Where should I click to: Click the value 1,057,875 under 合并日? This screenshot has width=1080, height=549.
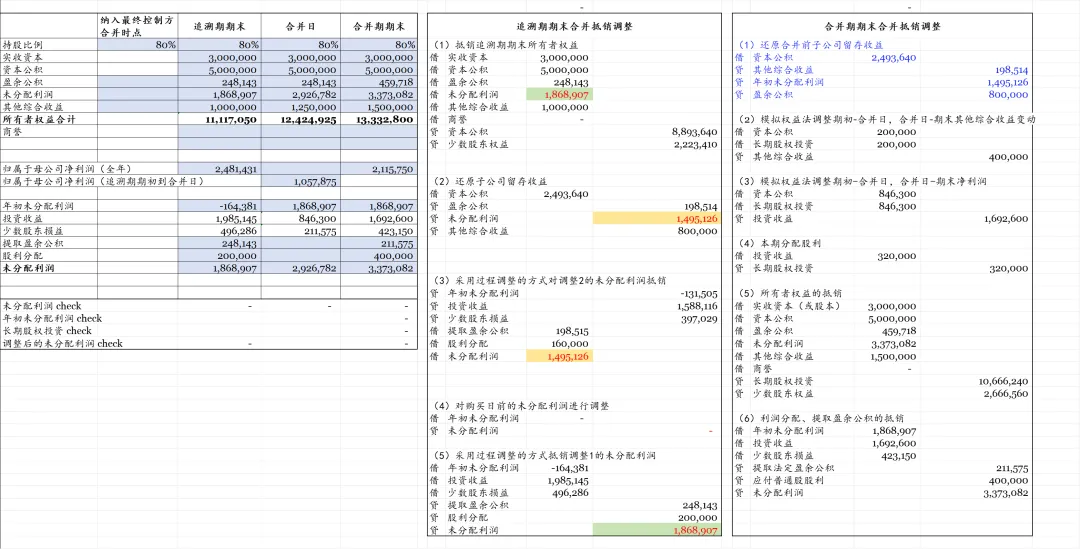click(x=315, y=181)
